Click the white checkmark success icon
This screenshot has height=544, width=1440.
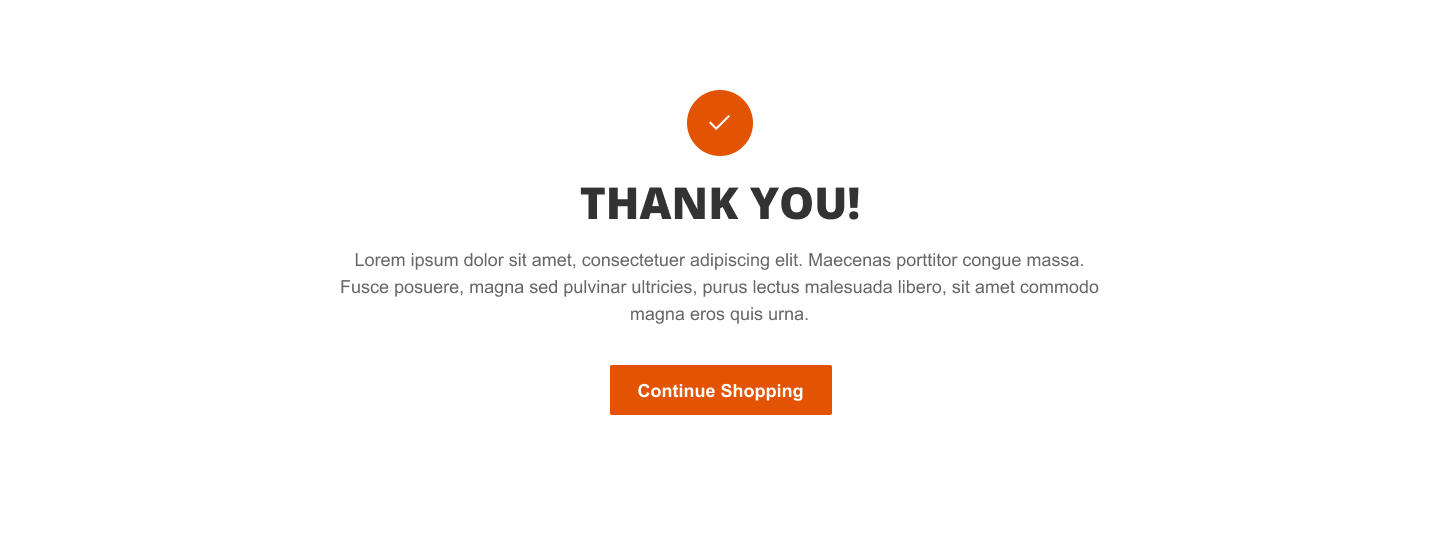pyautogui.click(x=720, y=123)
